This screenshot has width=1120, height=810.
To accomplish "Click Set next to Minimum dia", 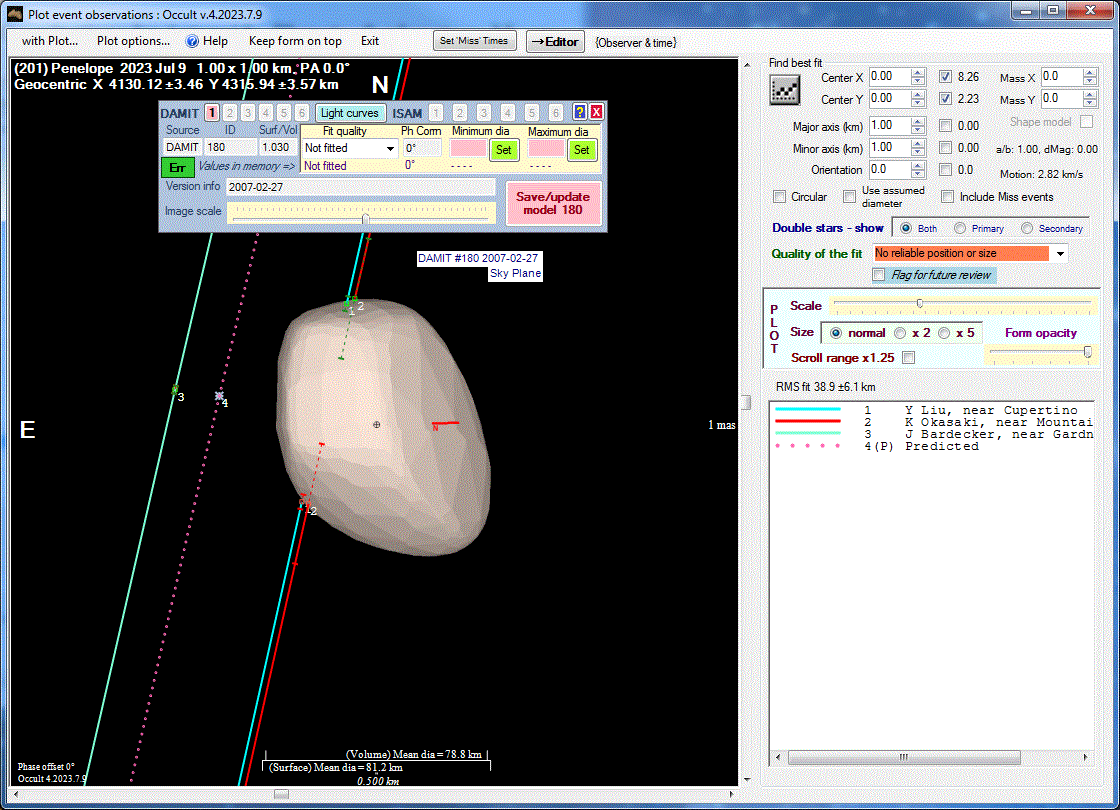I will (x=504, y=150).
